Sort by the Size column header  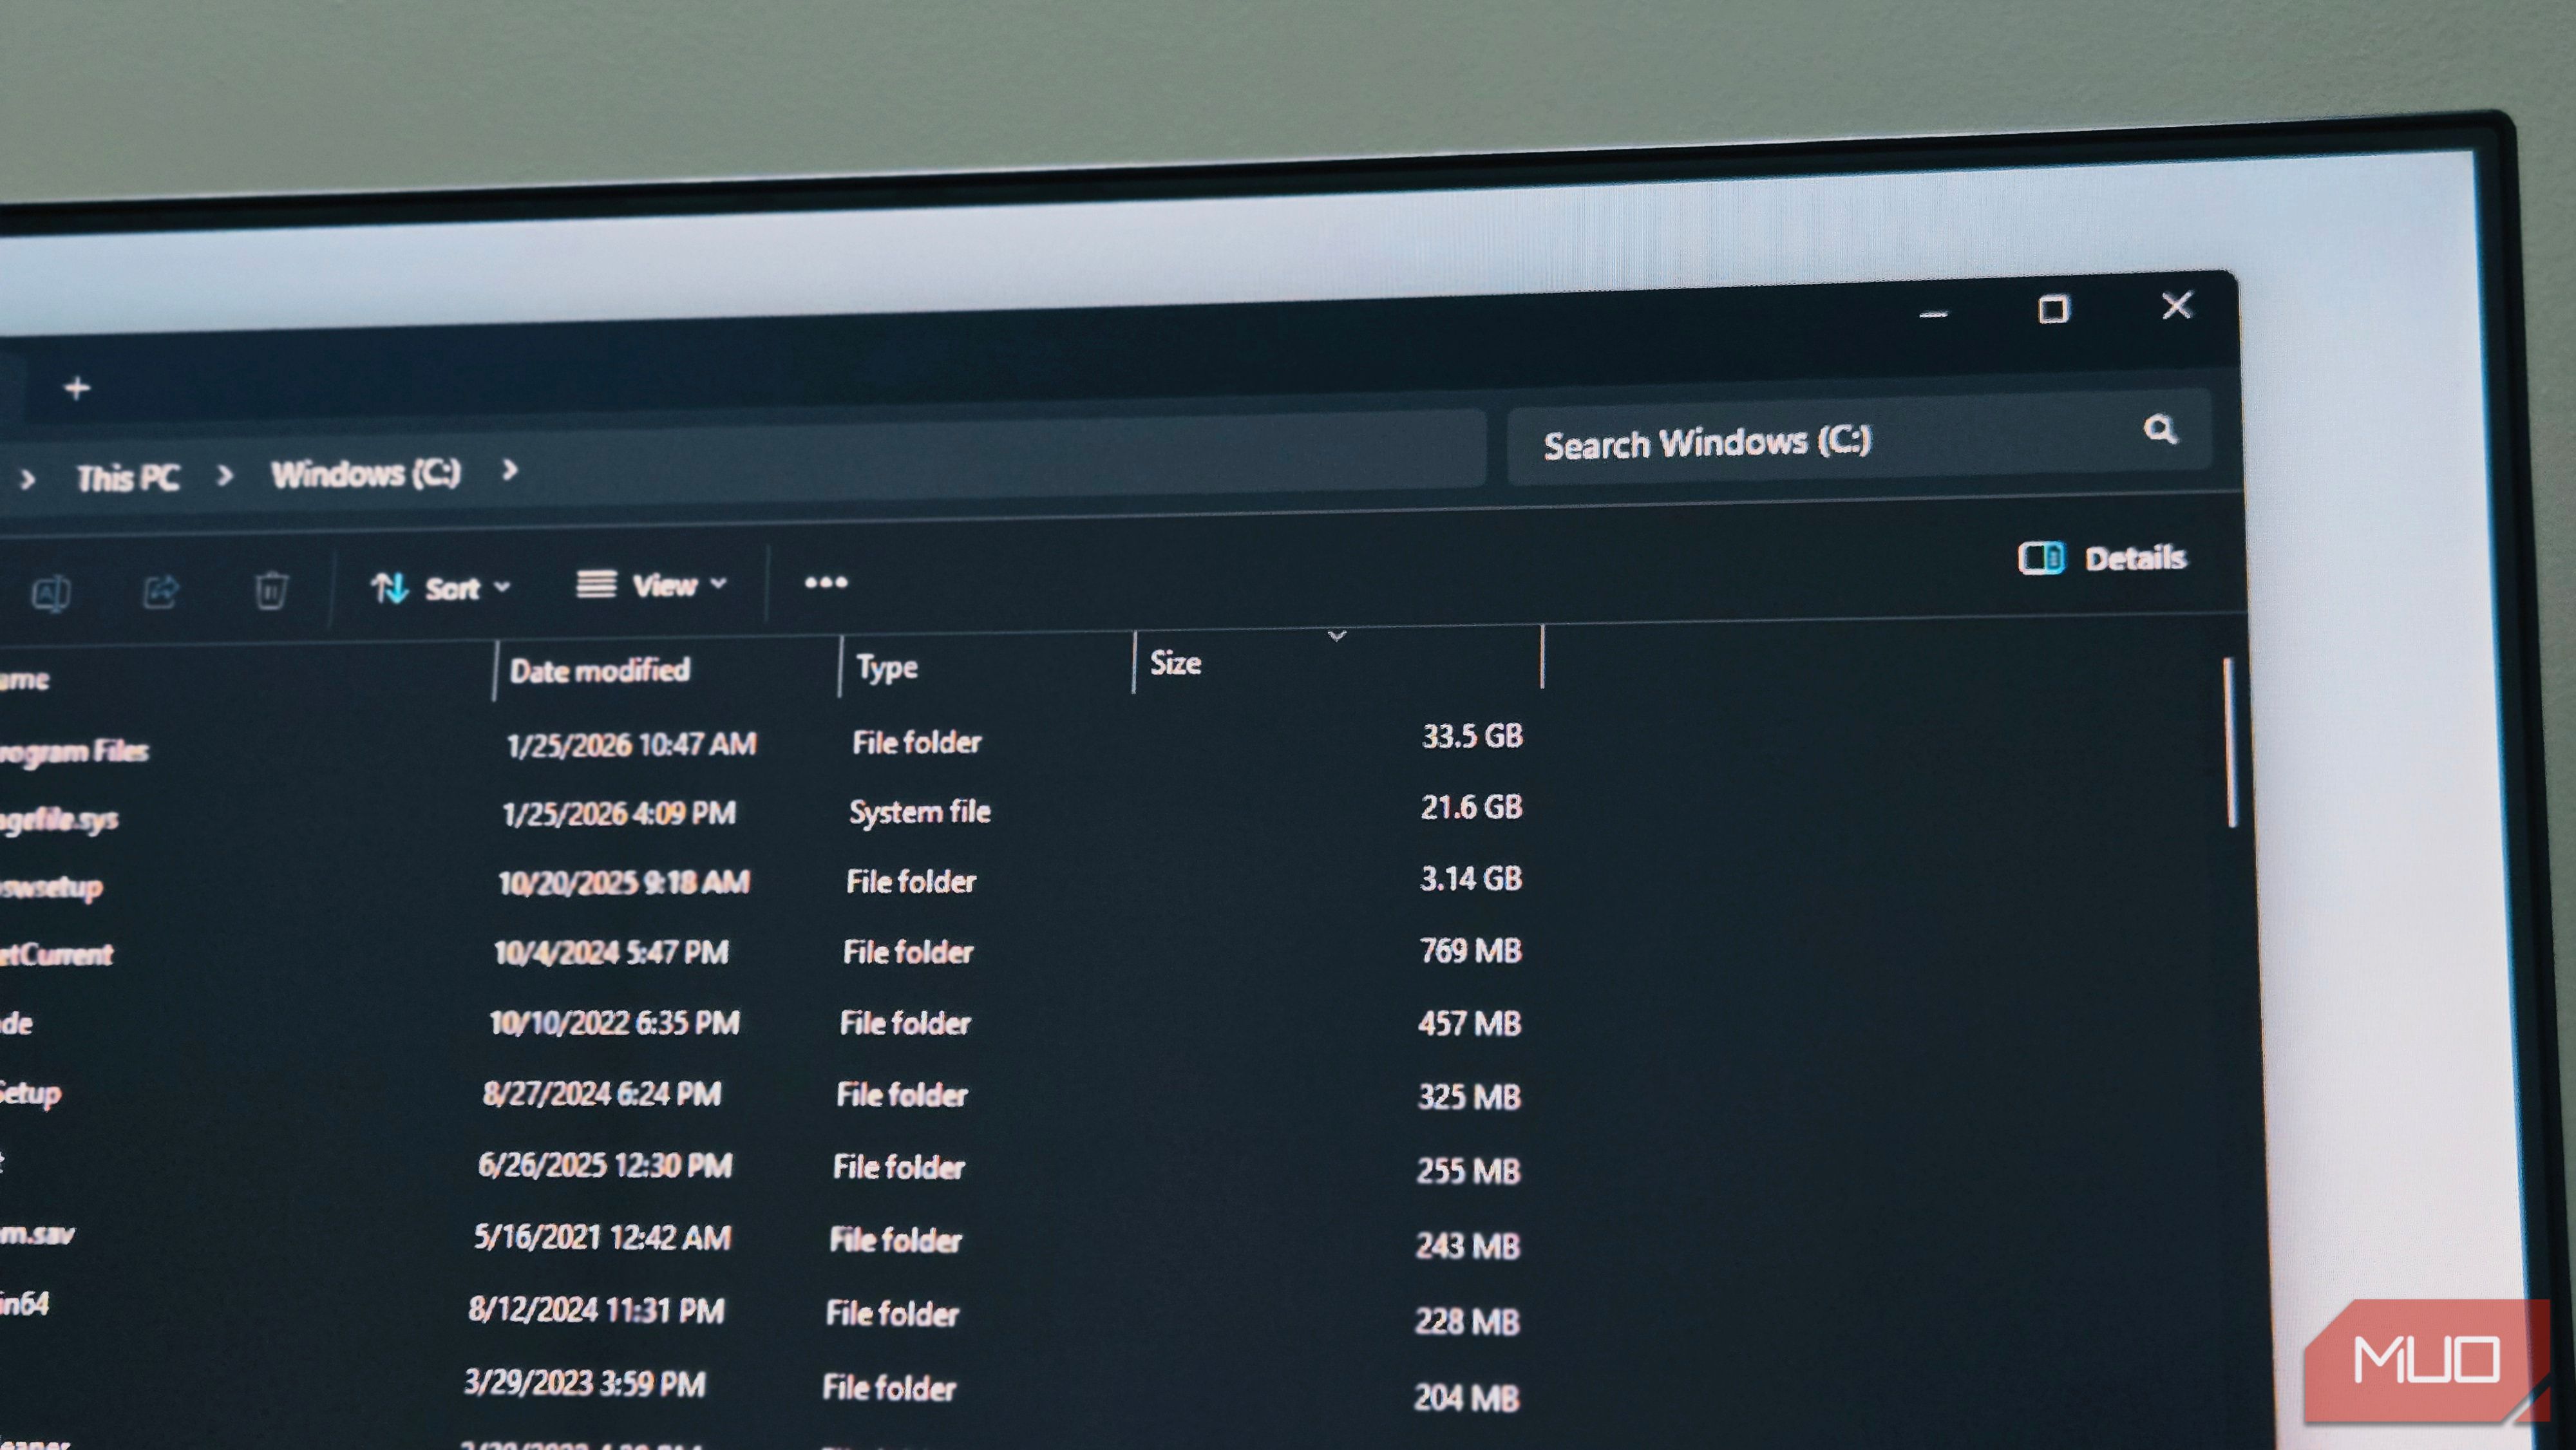click(x=1338, y=661)
